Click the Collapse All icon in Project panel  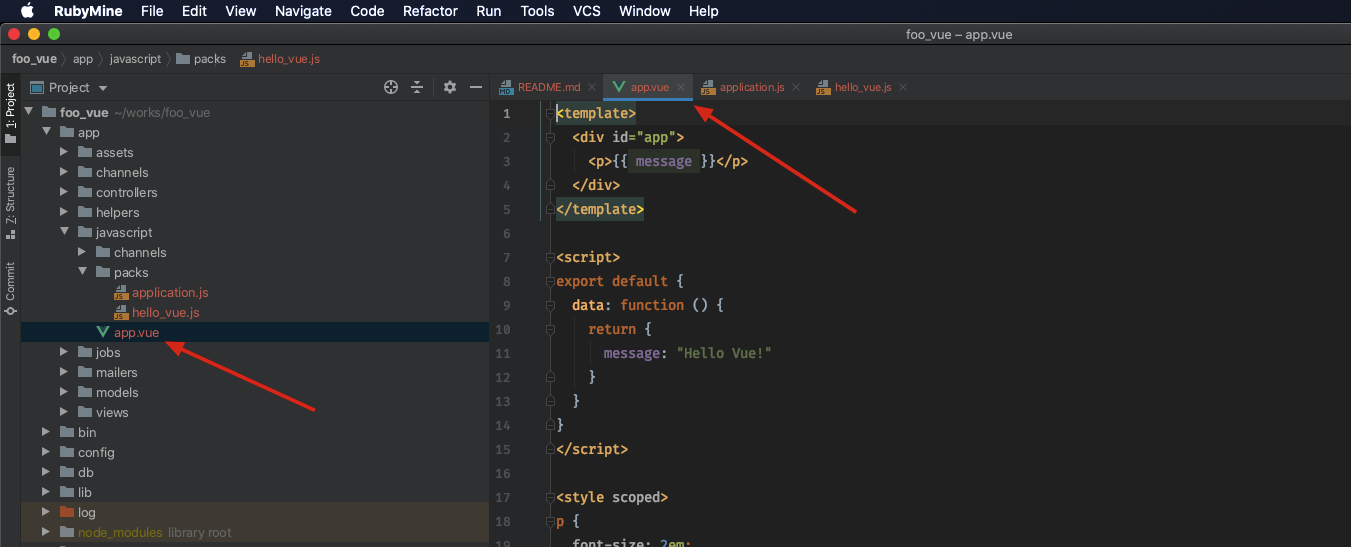coord(417,87)
